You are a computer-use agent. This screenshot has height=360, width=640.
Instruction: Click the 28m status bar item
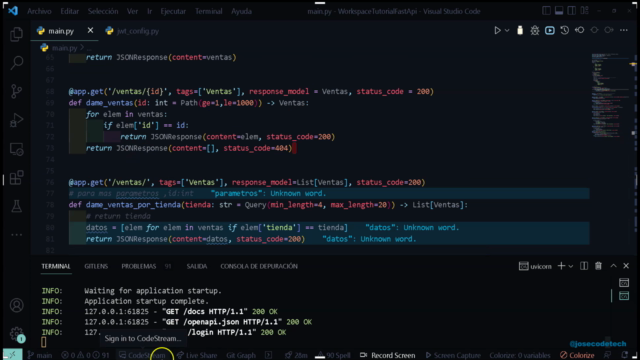296,355
